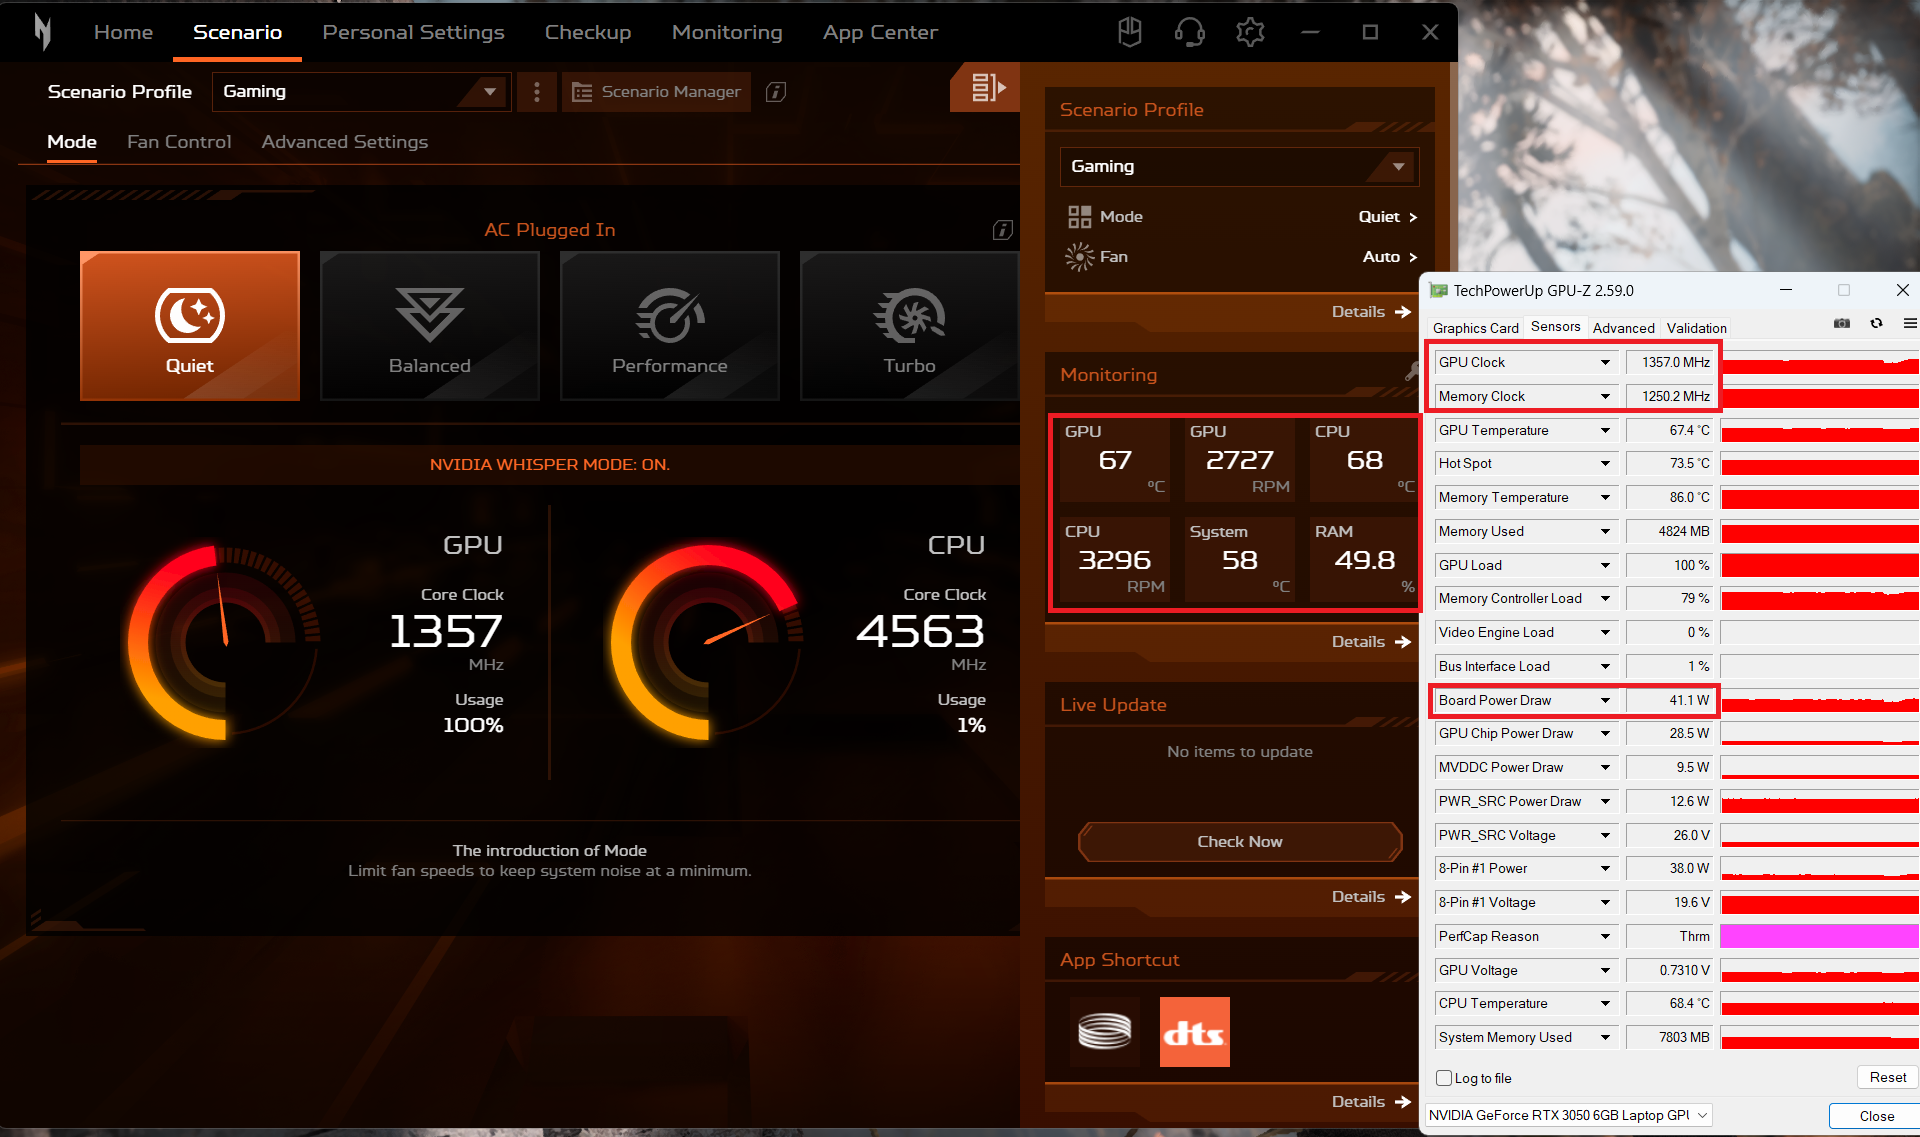The width and height of the screenshot is (1920, 1137).
Task: Click the info icon beside Scenario Manager
Action: click(776, 92)
